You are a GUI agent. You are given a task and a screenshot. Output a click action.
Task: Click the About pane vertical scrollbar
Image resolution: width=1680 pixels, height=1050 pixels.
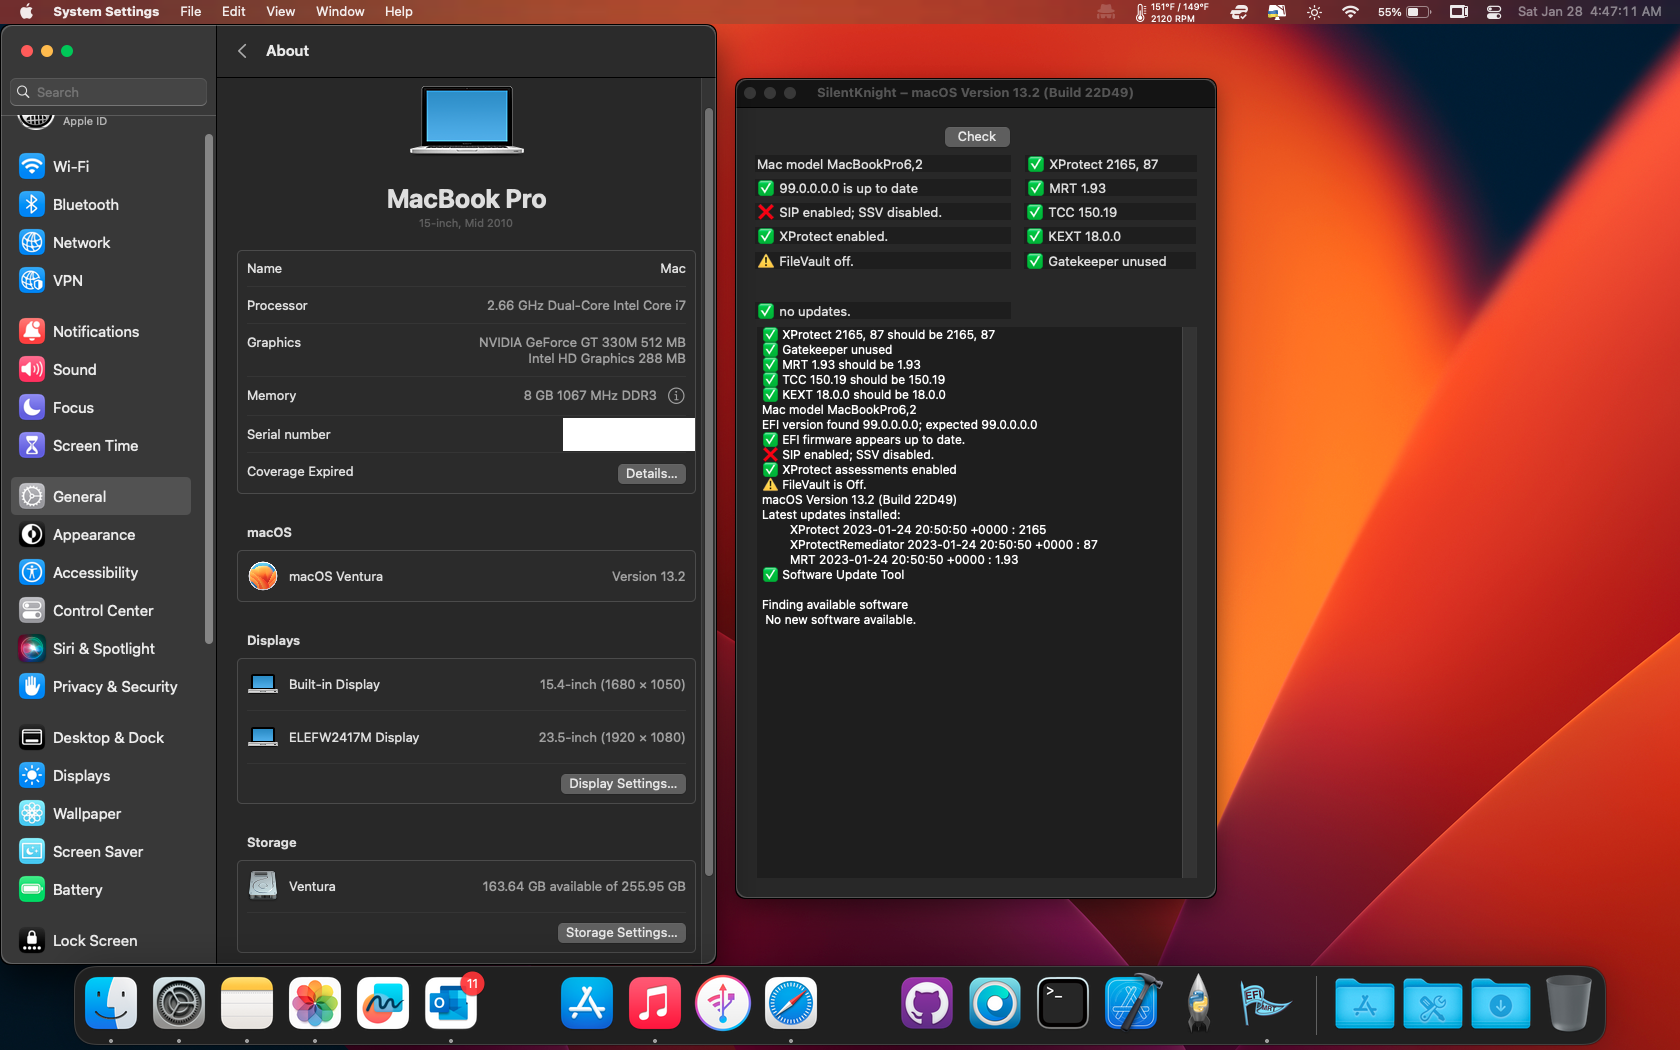point(708,490)
